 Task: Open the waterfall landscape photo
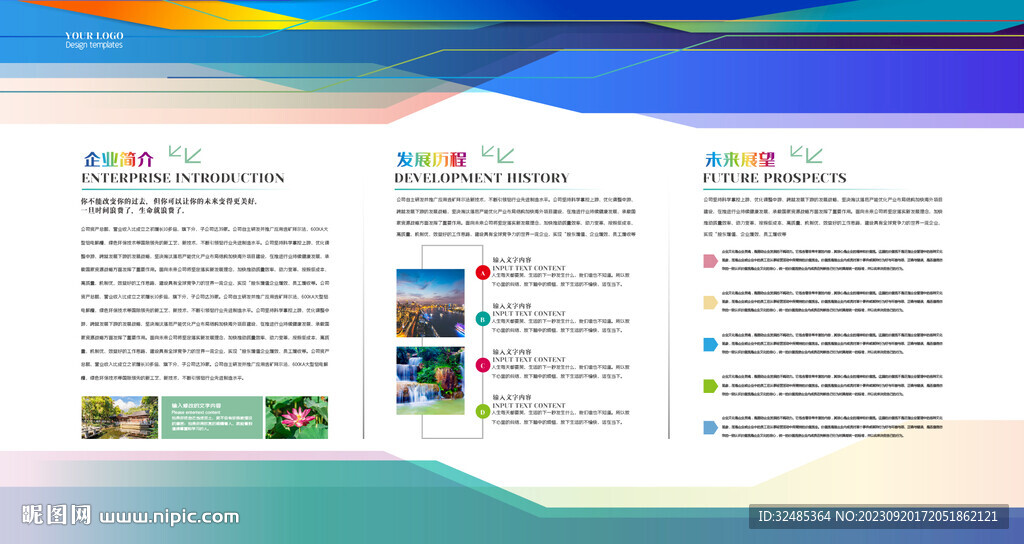tap(430, 380)
